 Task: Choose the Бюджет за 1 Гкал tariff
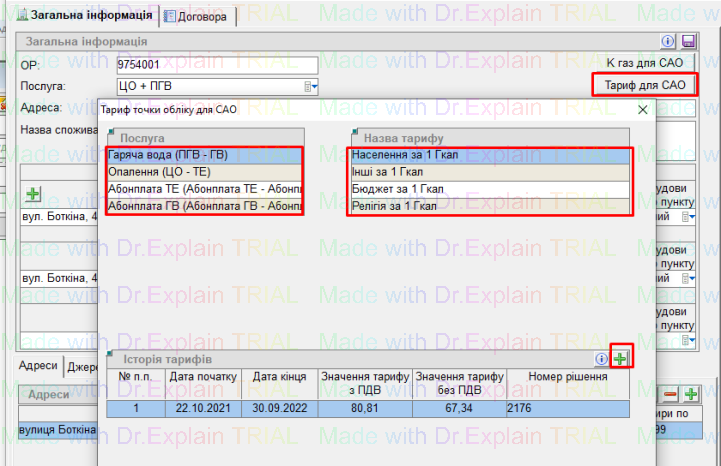point(490,190)
